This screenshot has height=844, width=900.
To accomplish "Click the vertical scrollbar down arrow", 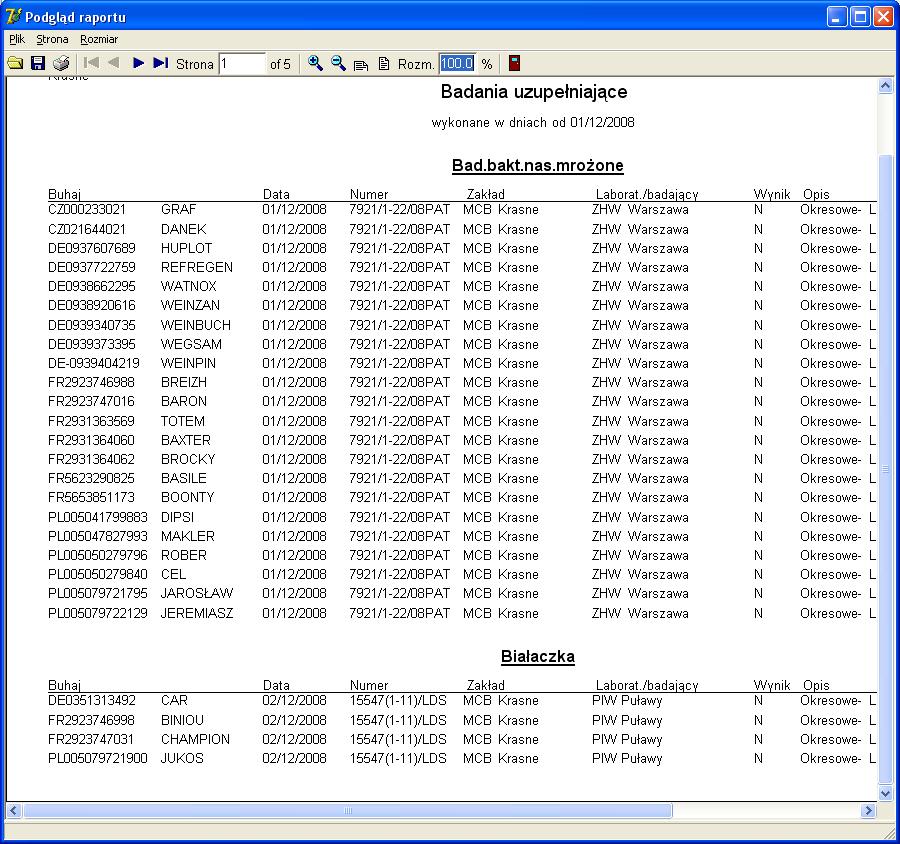I will [885, 793].
